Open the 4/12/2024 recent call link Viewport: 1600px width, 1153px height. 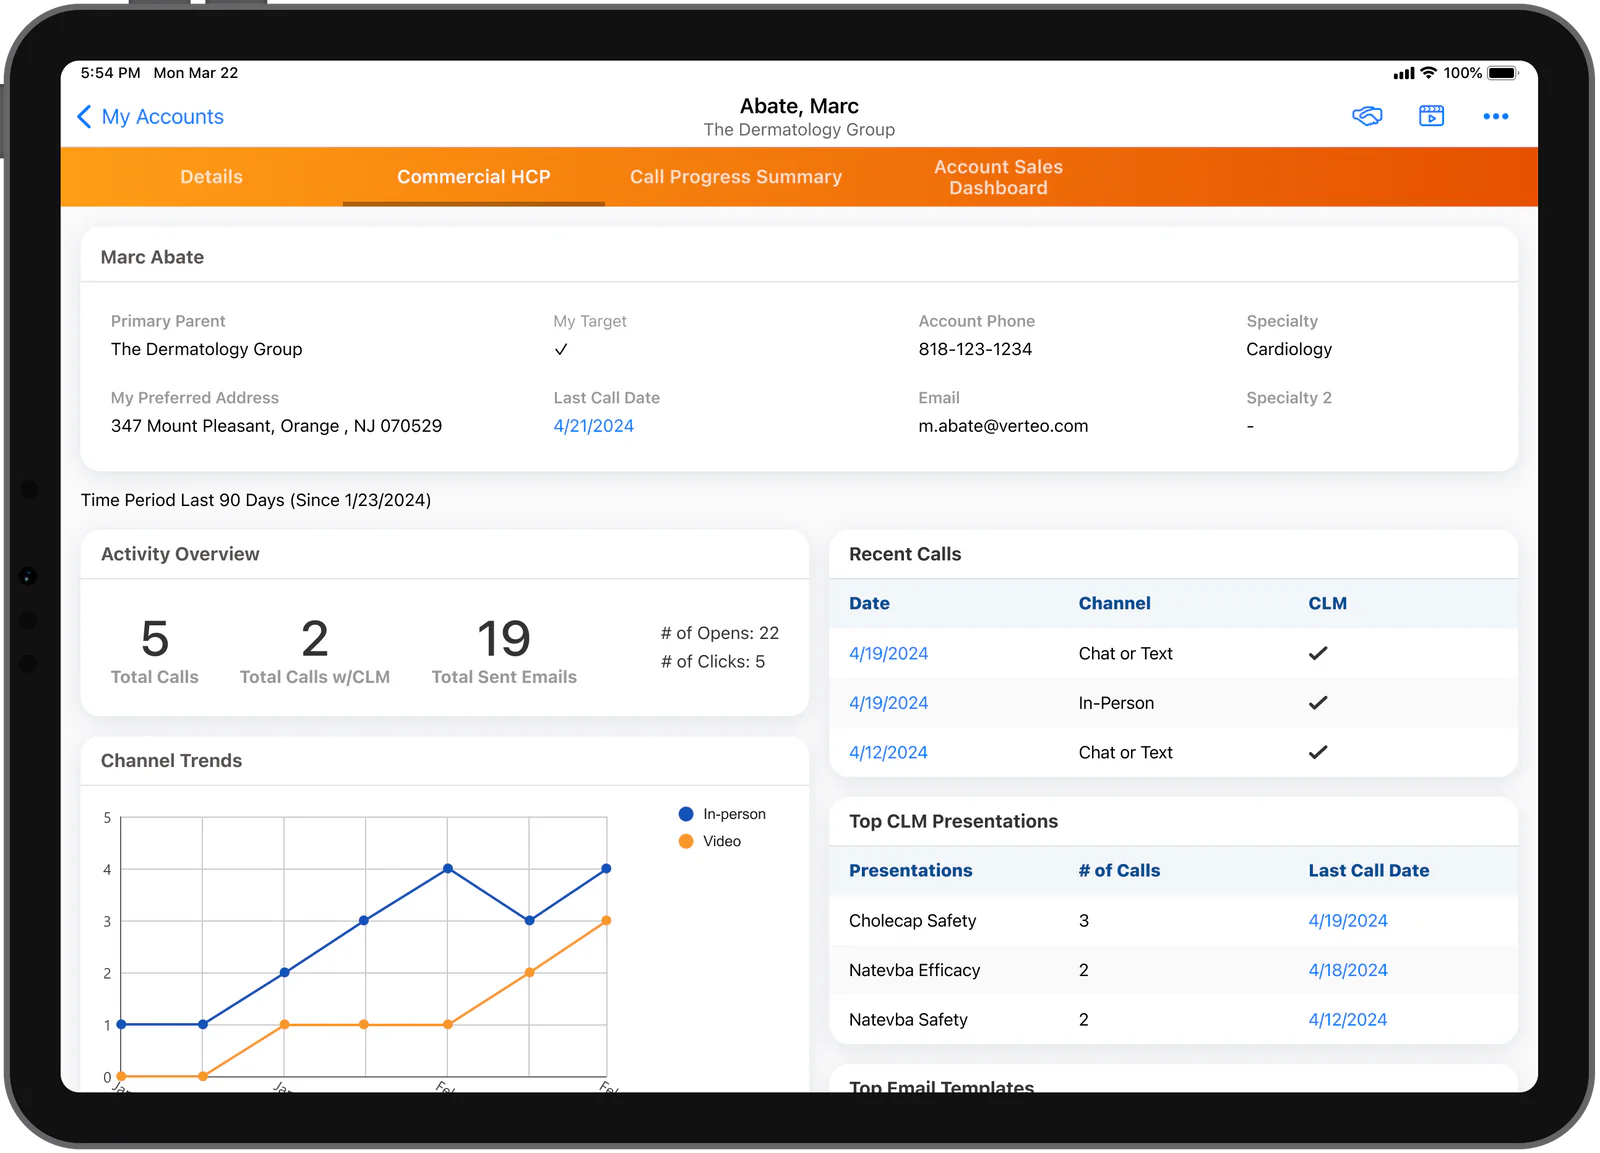click(888, 752)
